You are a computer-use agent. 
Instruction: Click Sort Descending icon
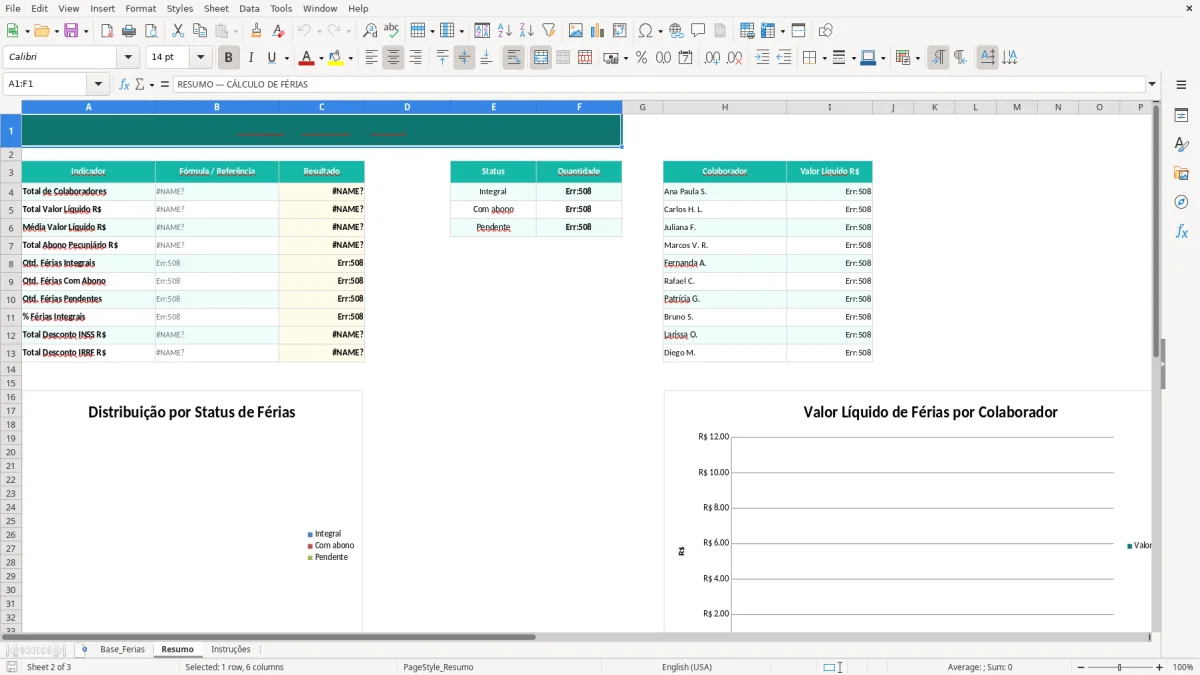[526, 31]
